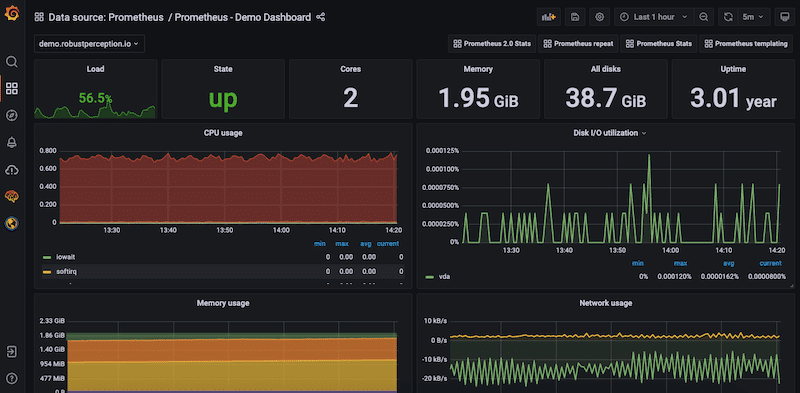Expand the demo.robustperception.io host selector
This screenshot has width=800, height=393.
[x=89, y=44]
